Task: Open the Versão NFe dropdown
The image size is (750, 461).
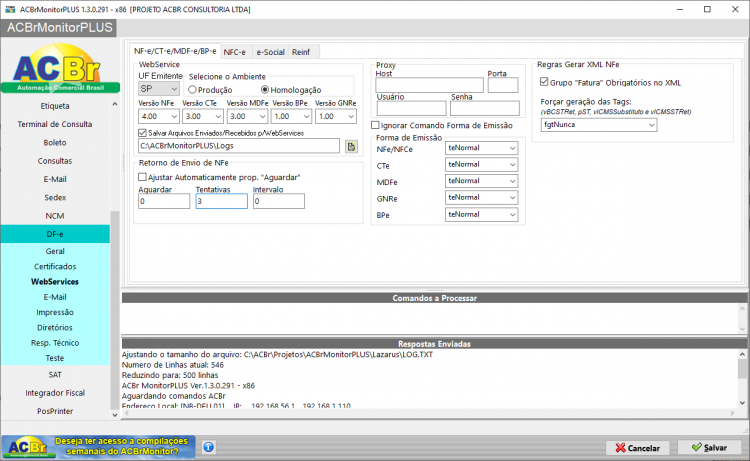Action: pyautogui.click(x=159, y=116)
